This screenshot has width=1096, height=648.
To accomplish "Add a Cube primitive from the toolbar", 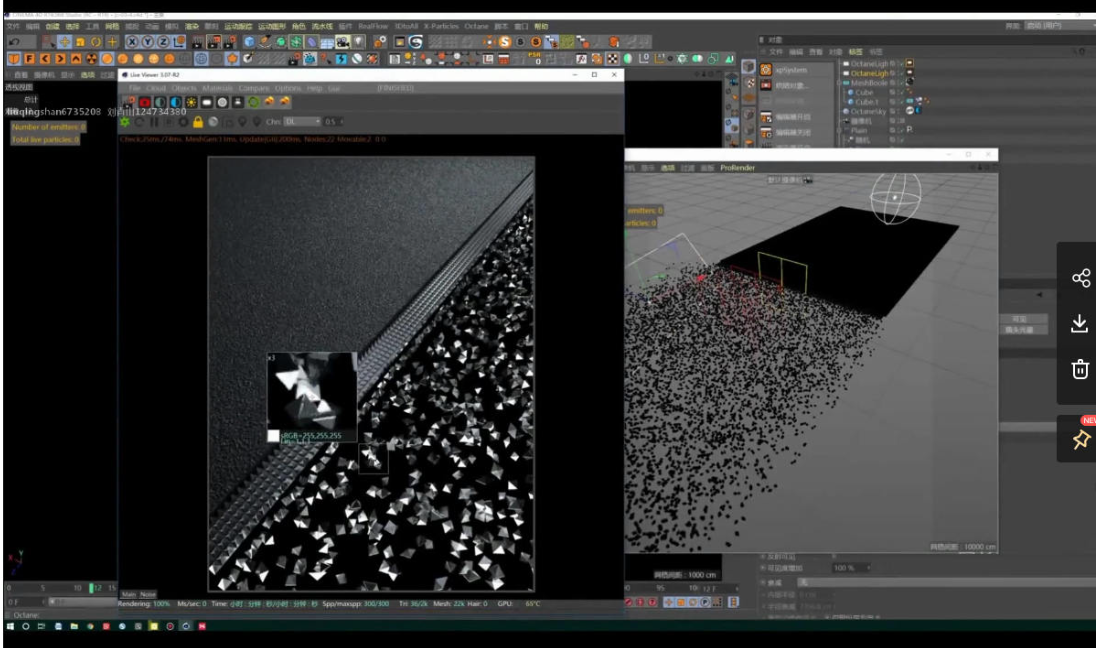I will point(248,42).
